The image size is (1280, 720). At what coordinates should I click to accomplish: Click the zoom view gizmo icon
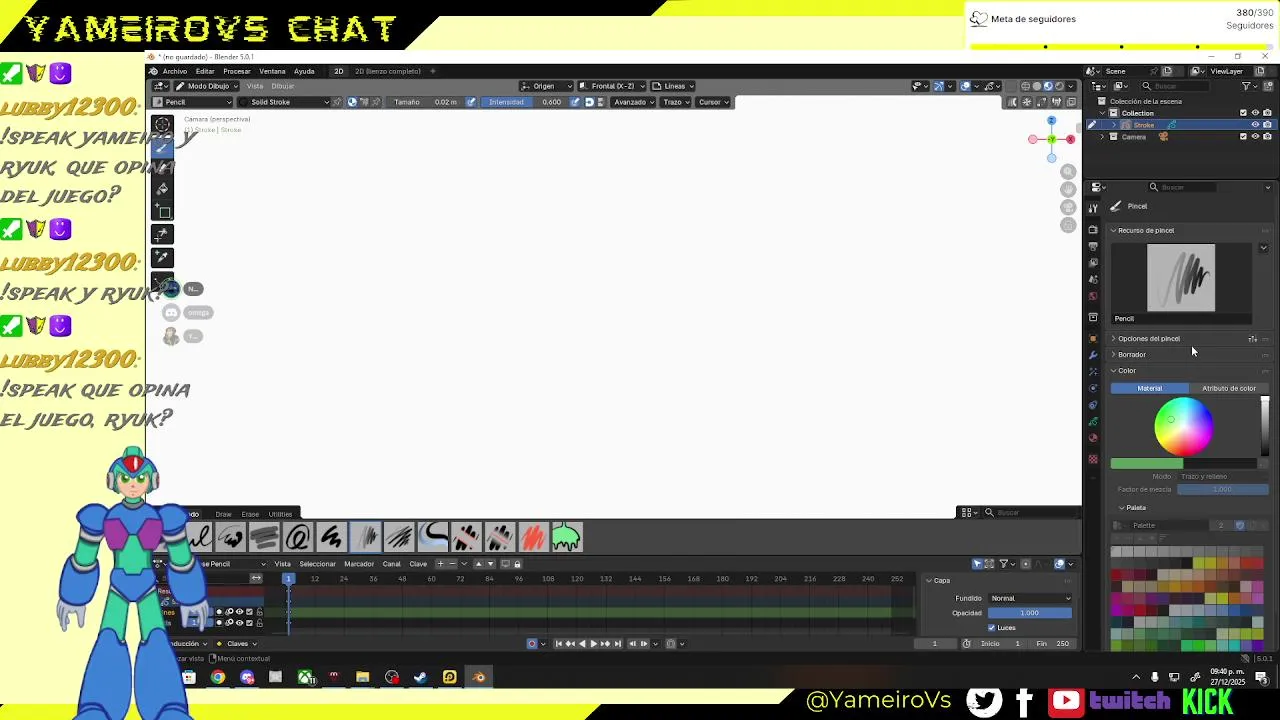click(1068, 172)
